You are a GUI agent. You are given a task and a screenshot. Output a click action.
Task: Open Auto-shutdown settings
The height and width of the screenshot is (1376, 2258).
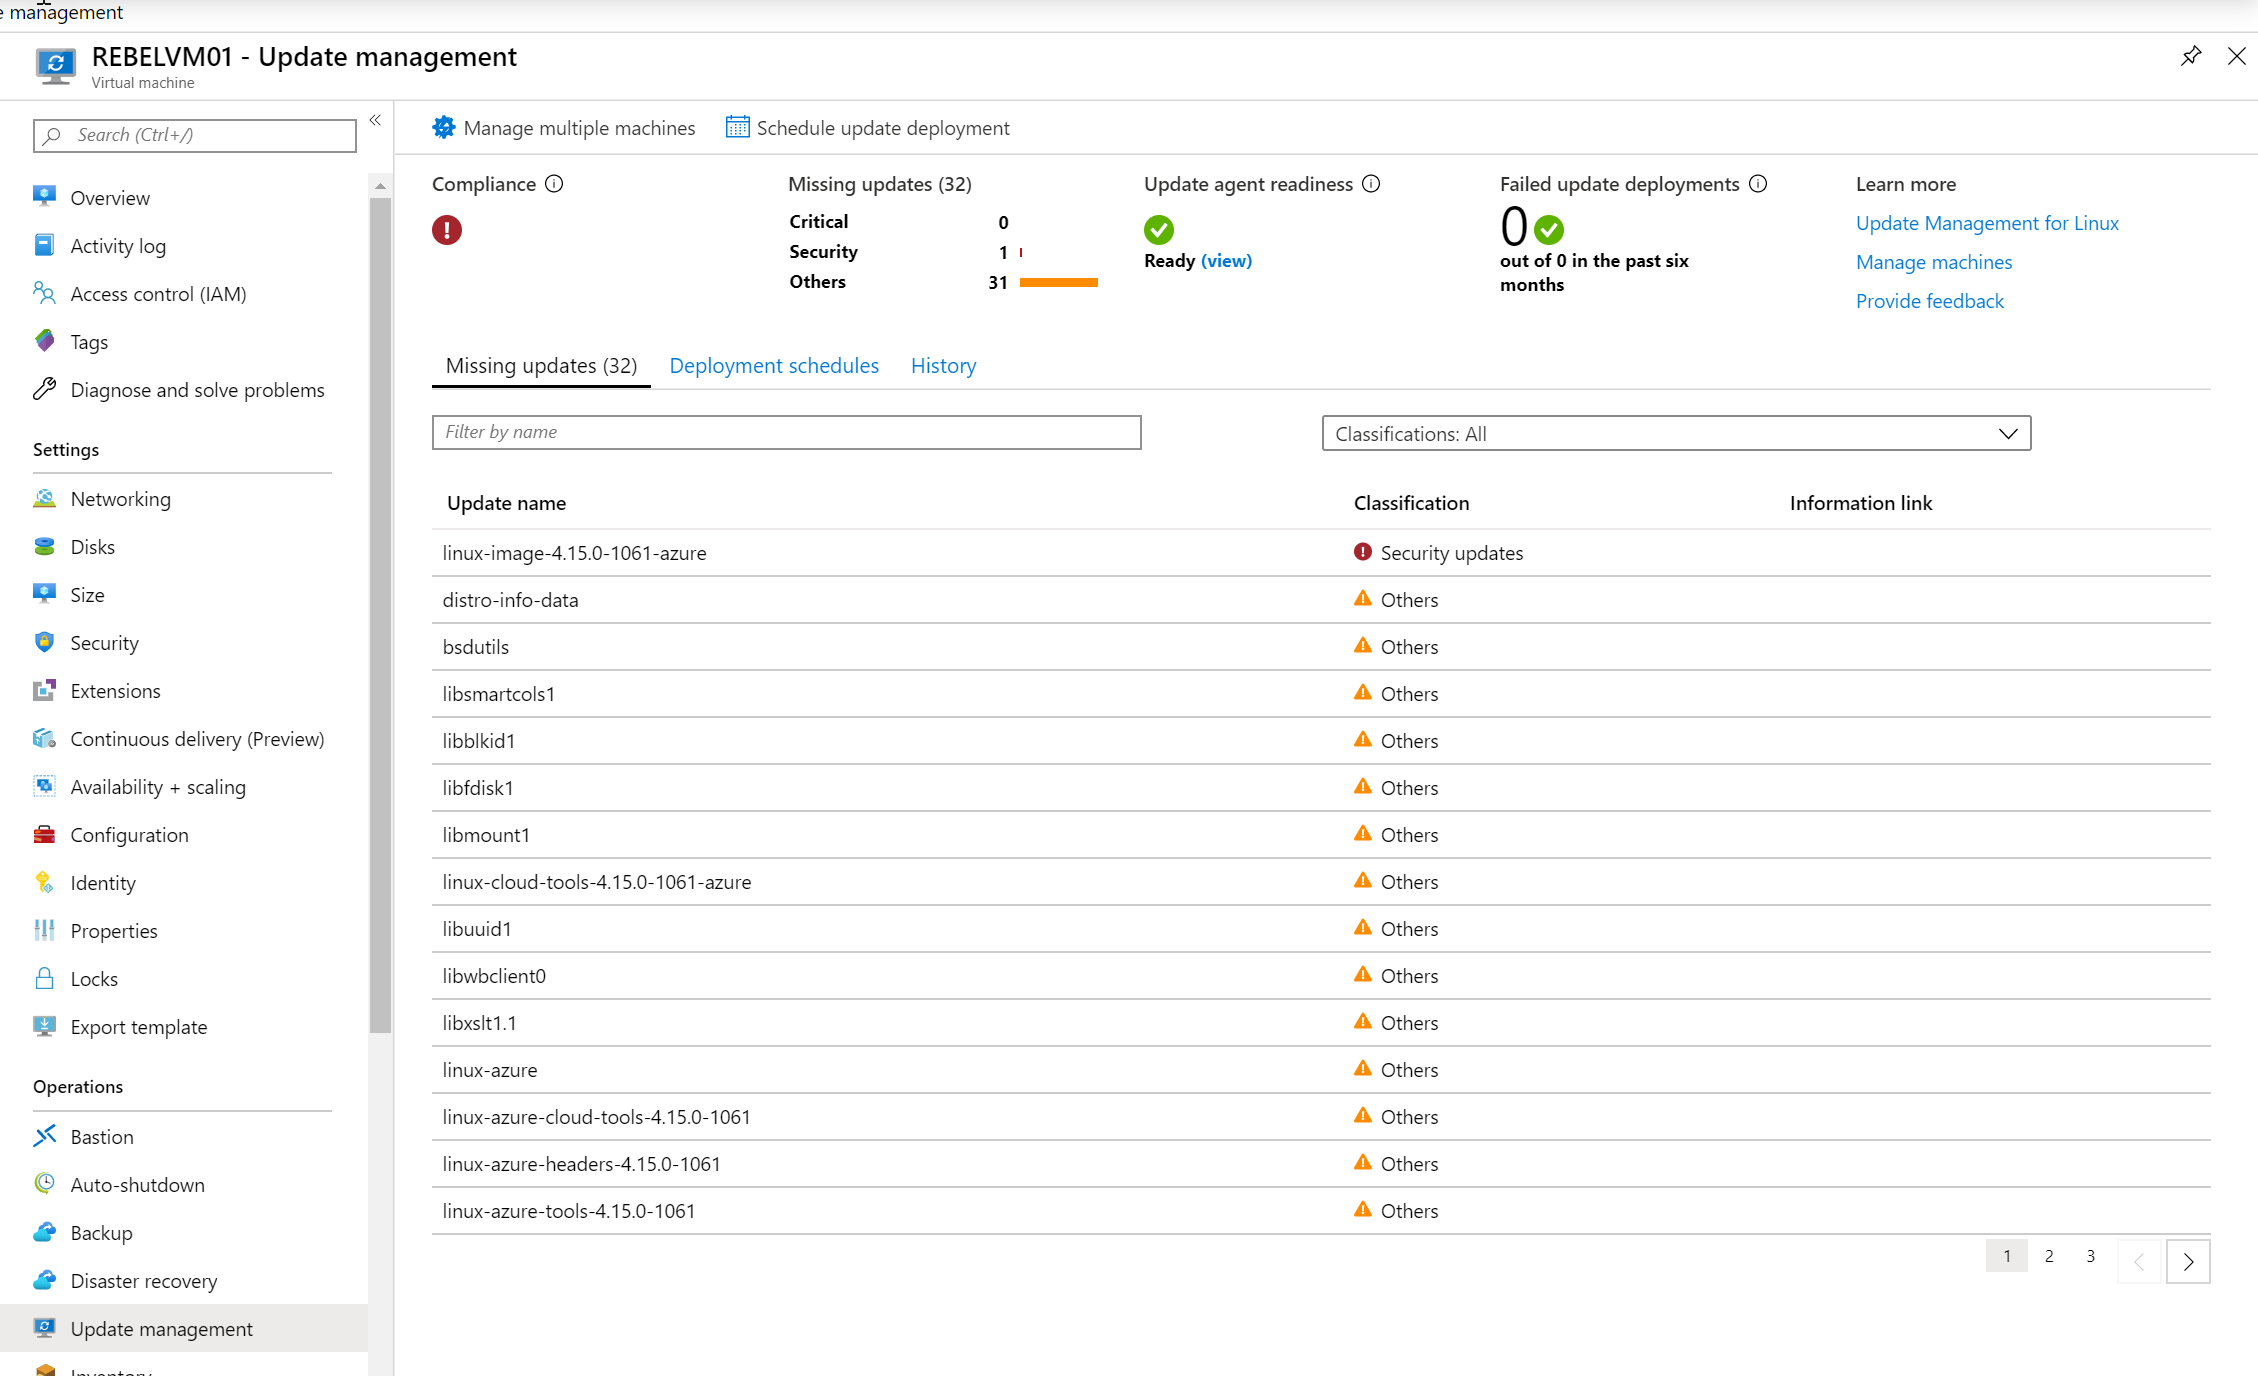(137, 1185)
